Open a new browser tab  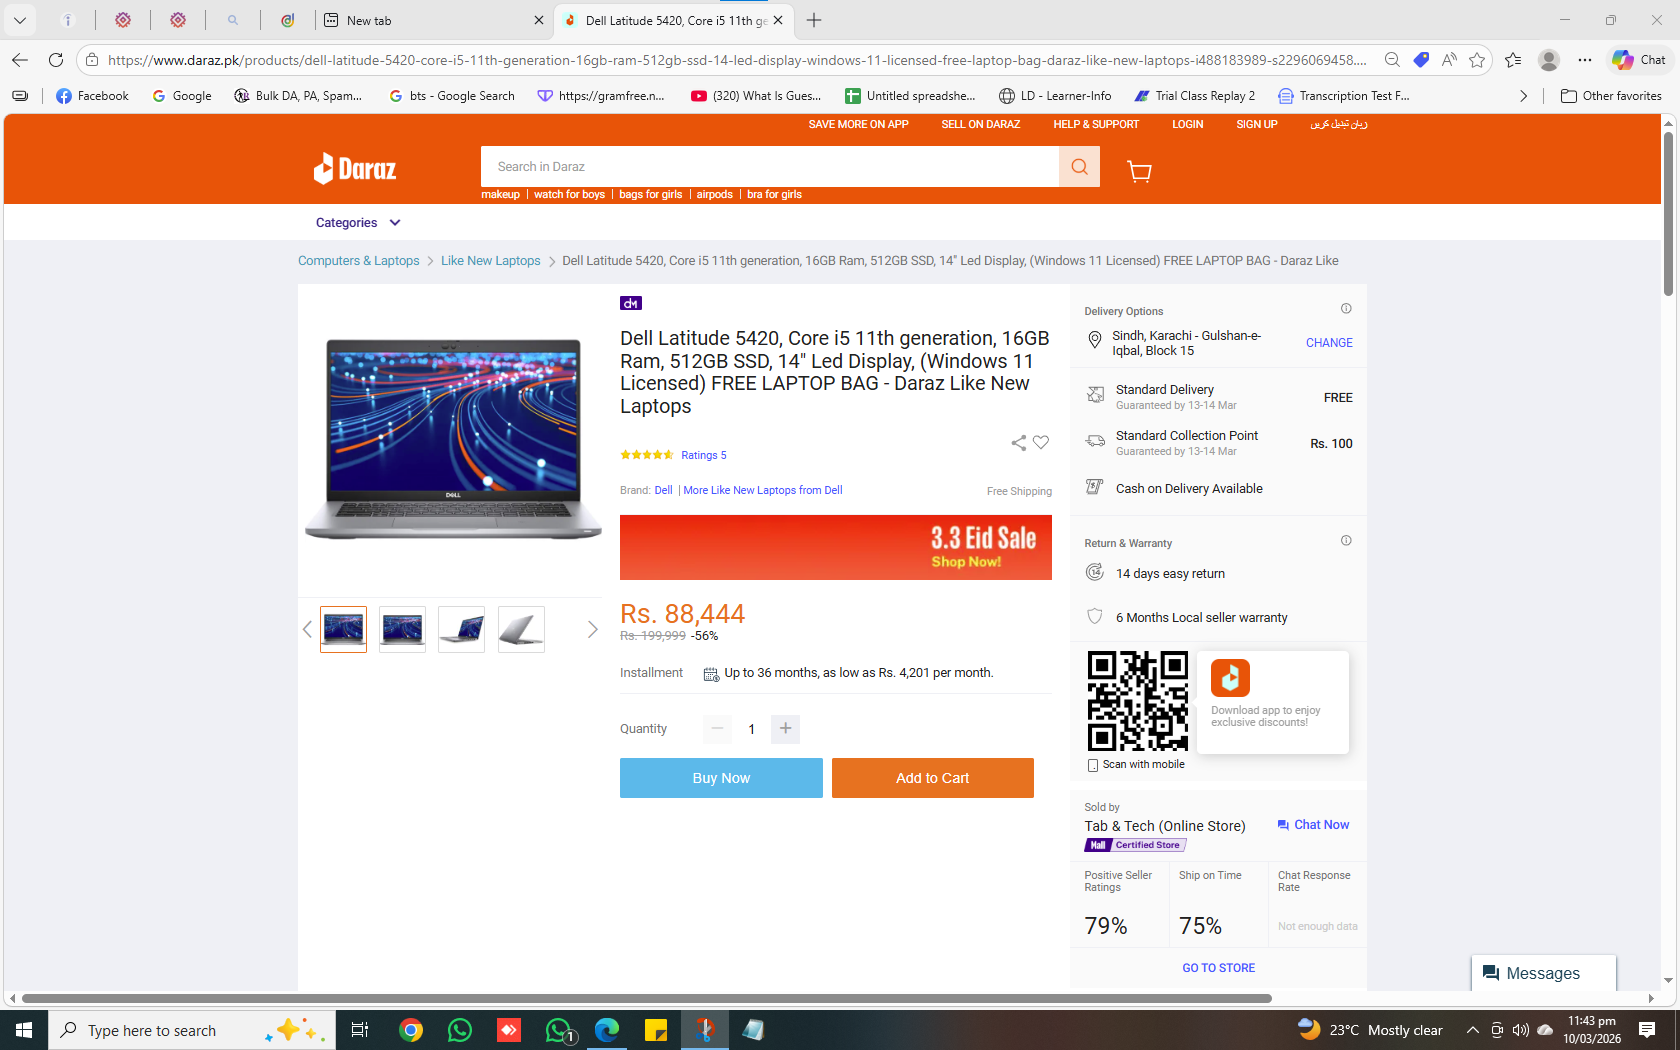[x=814, y=20]
